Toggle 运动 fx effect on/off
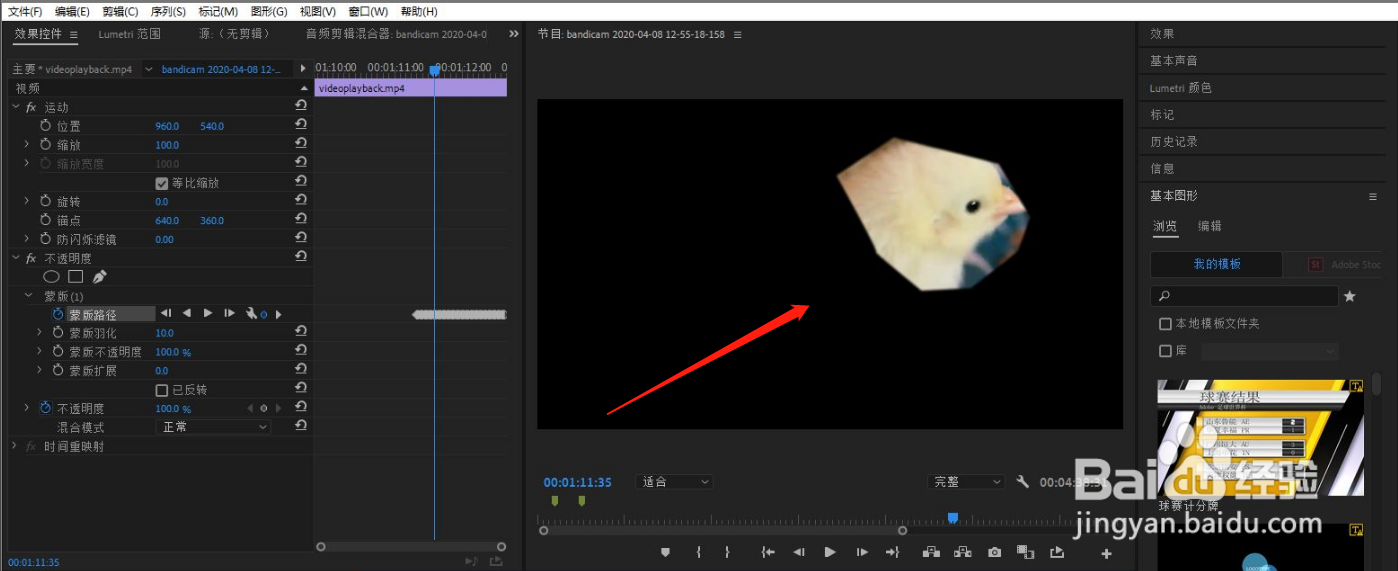Screen dimensions: 1398x571 pyautogui.click(x=31, y=107)
